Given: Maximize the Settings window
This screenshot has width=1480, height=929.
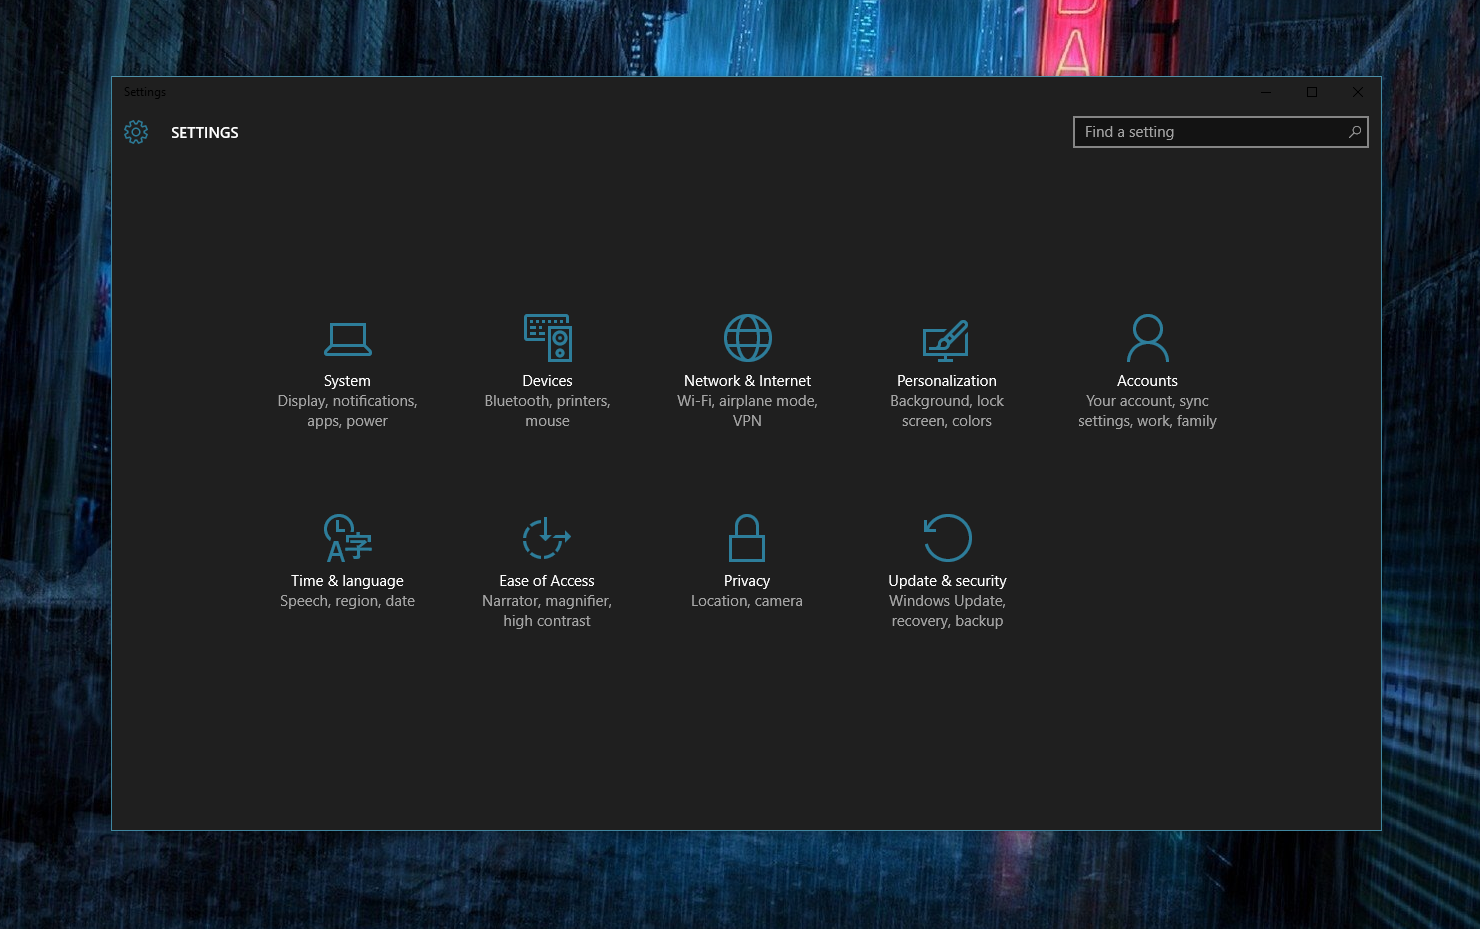Looking at the screenshot, I should pyautogui.click(x=1312, y=92).
